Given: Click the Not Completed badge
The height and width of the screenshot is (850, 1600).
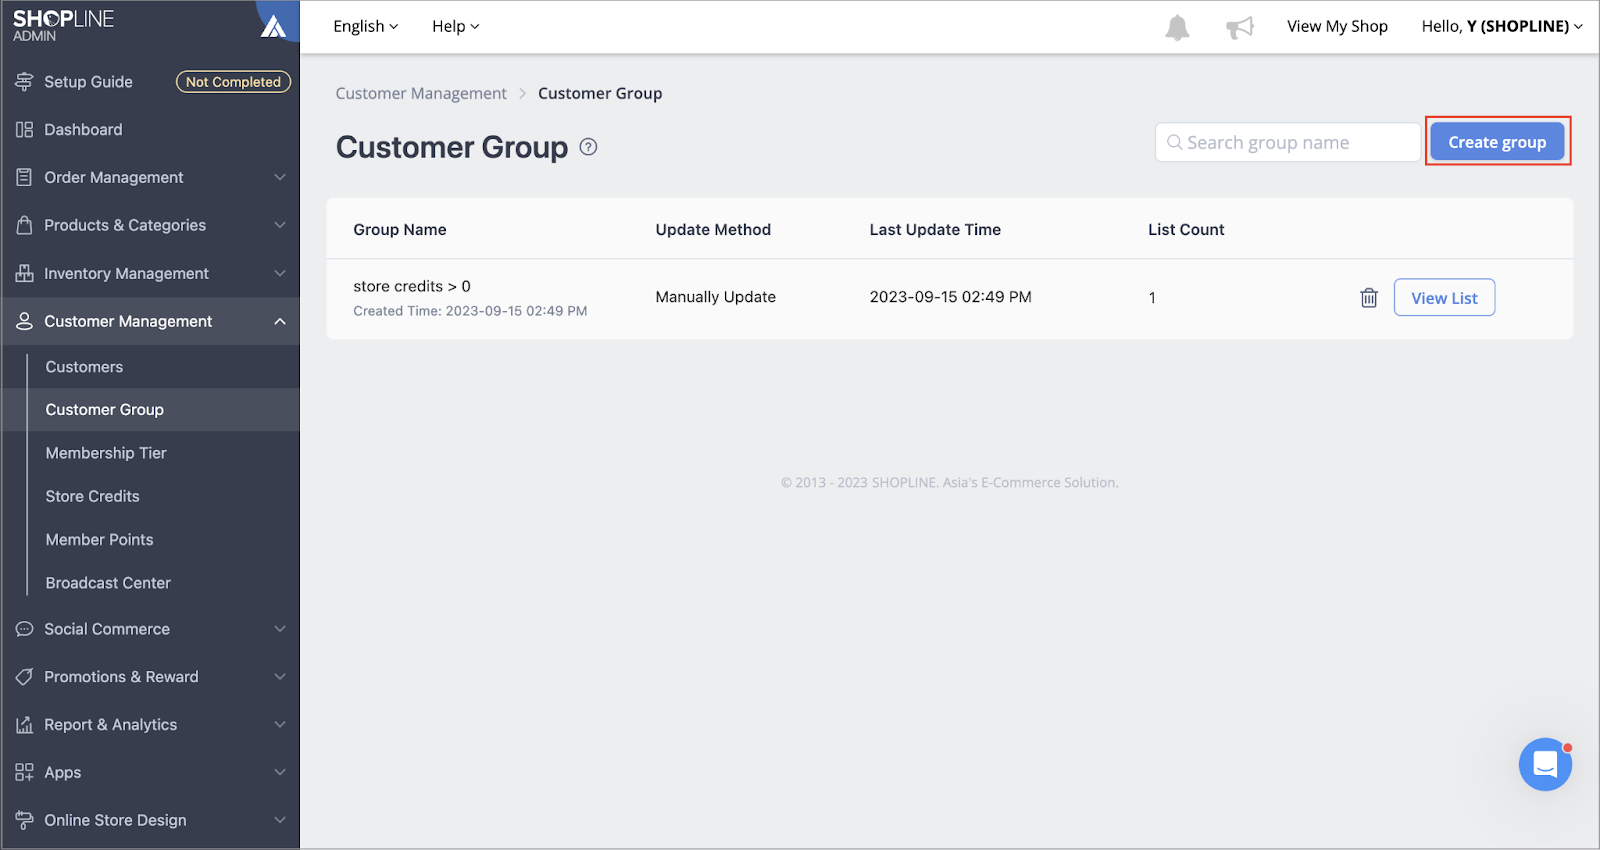Looking at the screenshot, I should [233, 82].
